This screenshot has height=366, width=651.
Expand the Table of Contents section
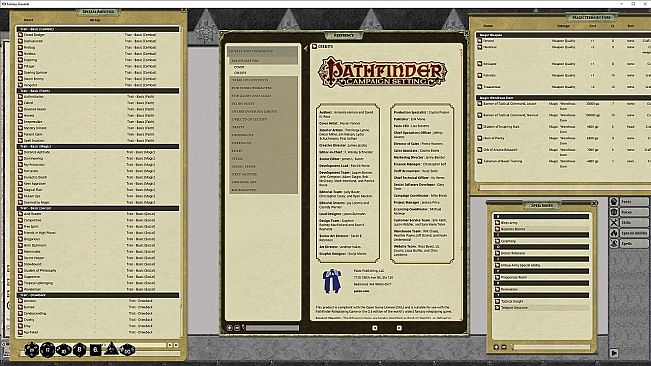263,80
